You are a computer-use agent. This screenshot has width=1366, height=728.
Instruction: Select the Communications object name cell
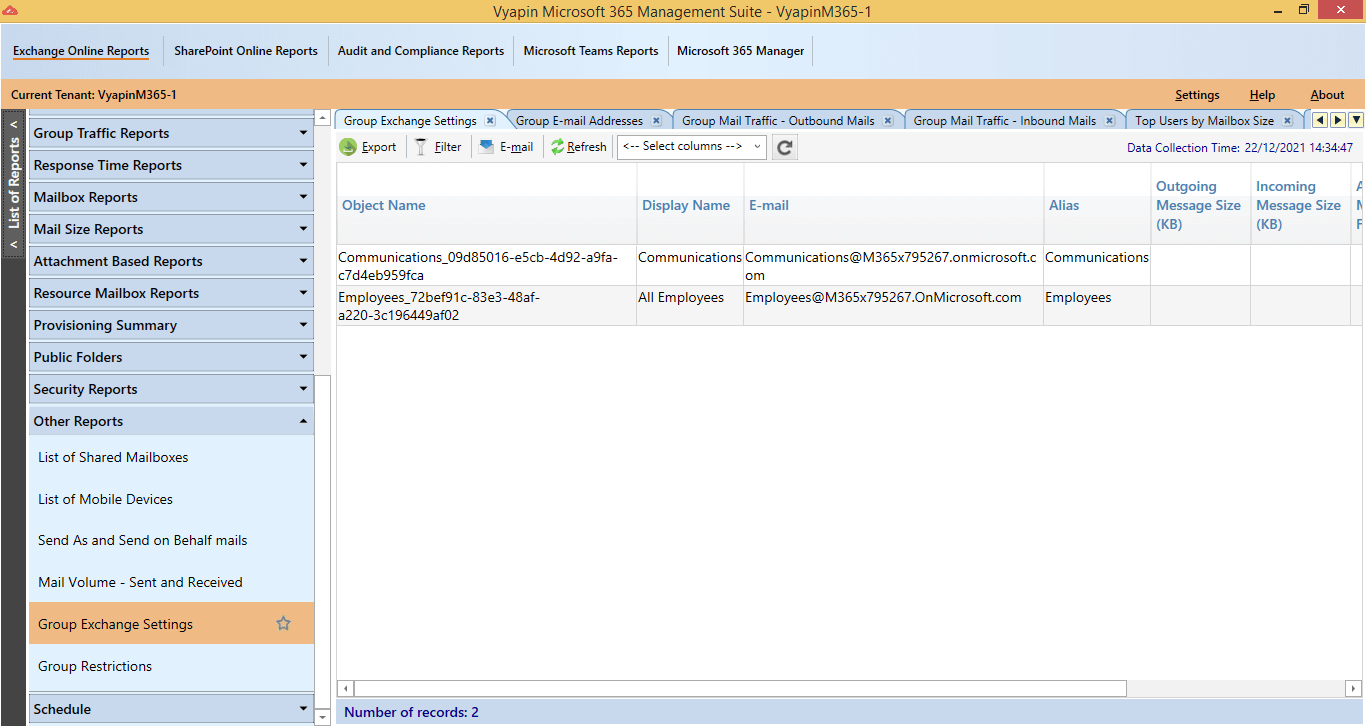pyautogui.click(x=486, y=266)
